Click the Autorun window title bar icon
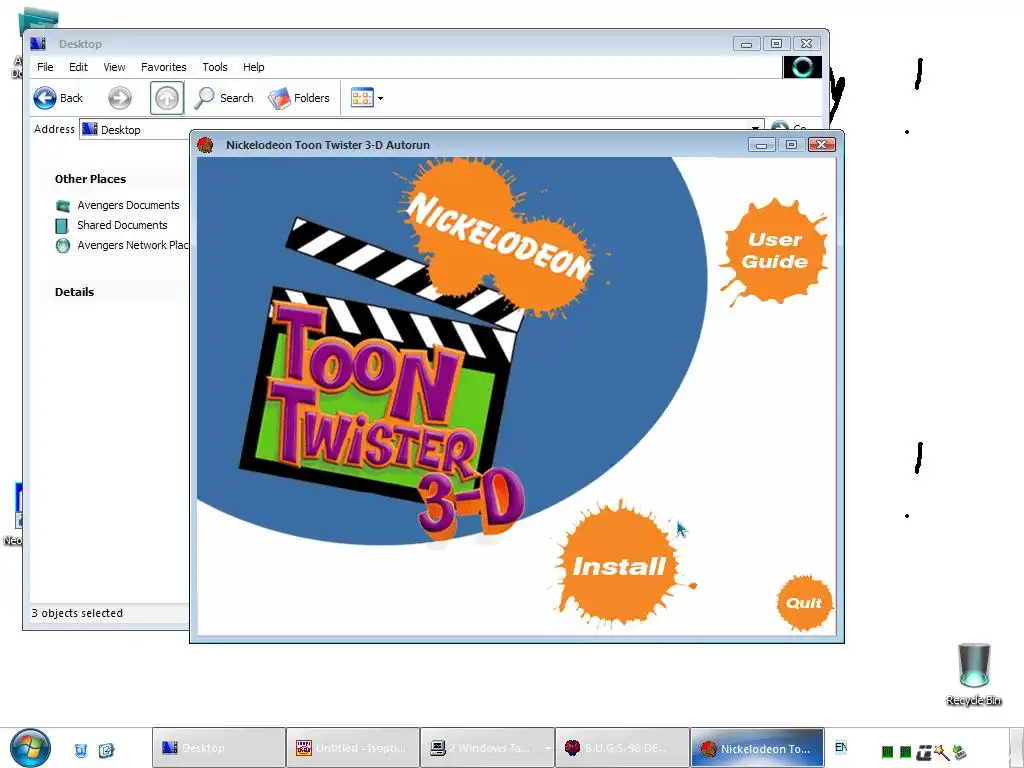 (x=206, y=145)
